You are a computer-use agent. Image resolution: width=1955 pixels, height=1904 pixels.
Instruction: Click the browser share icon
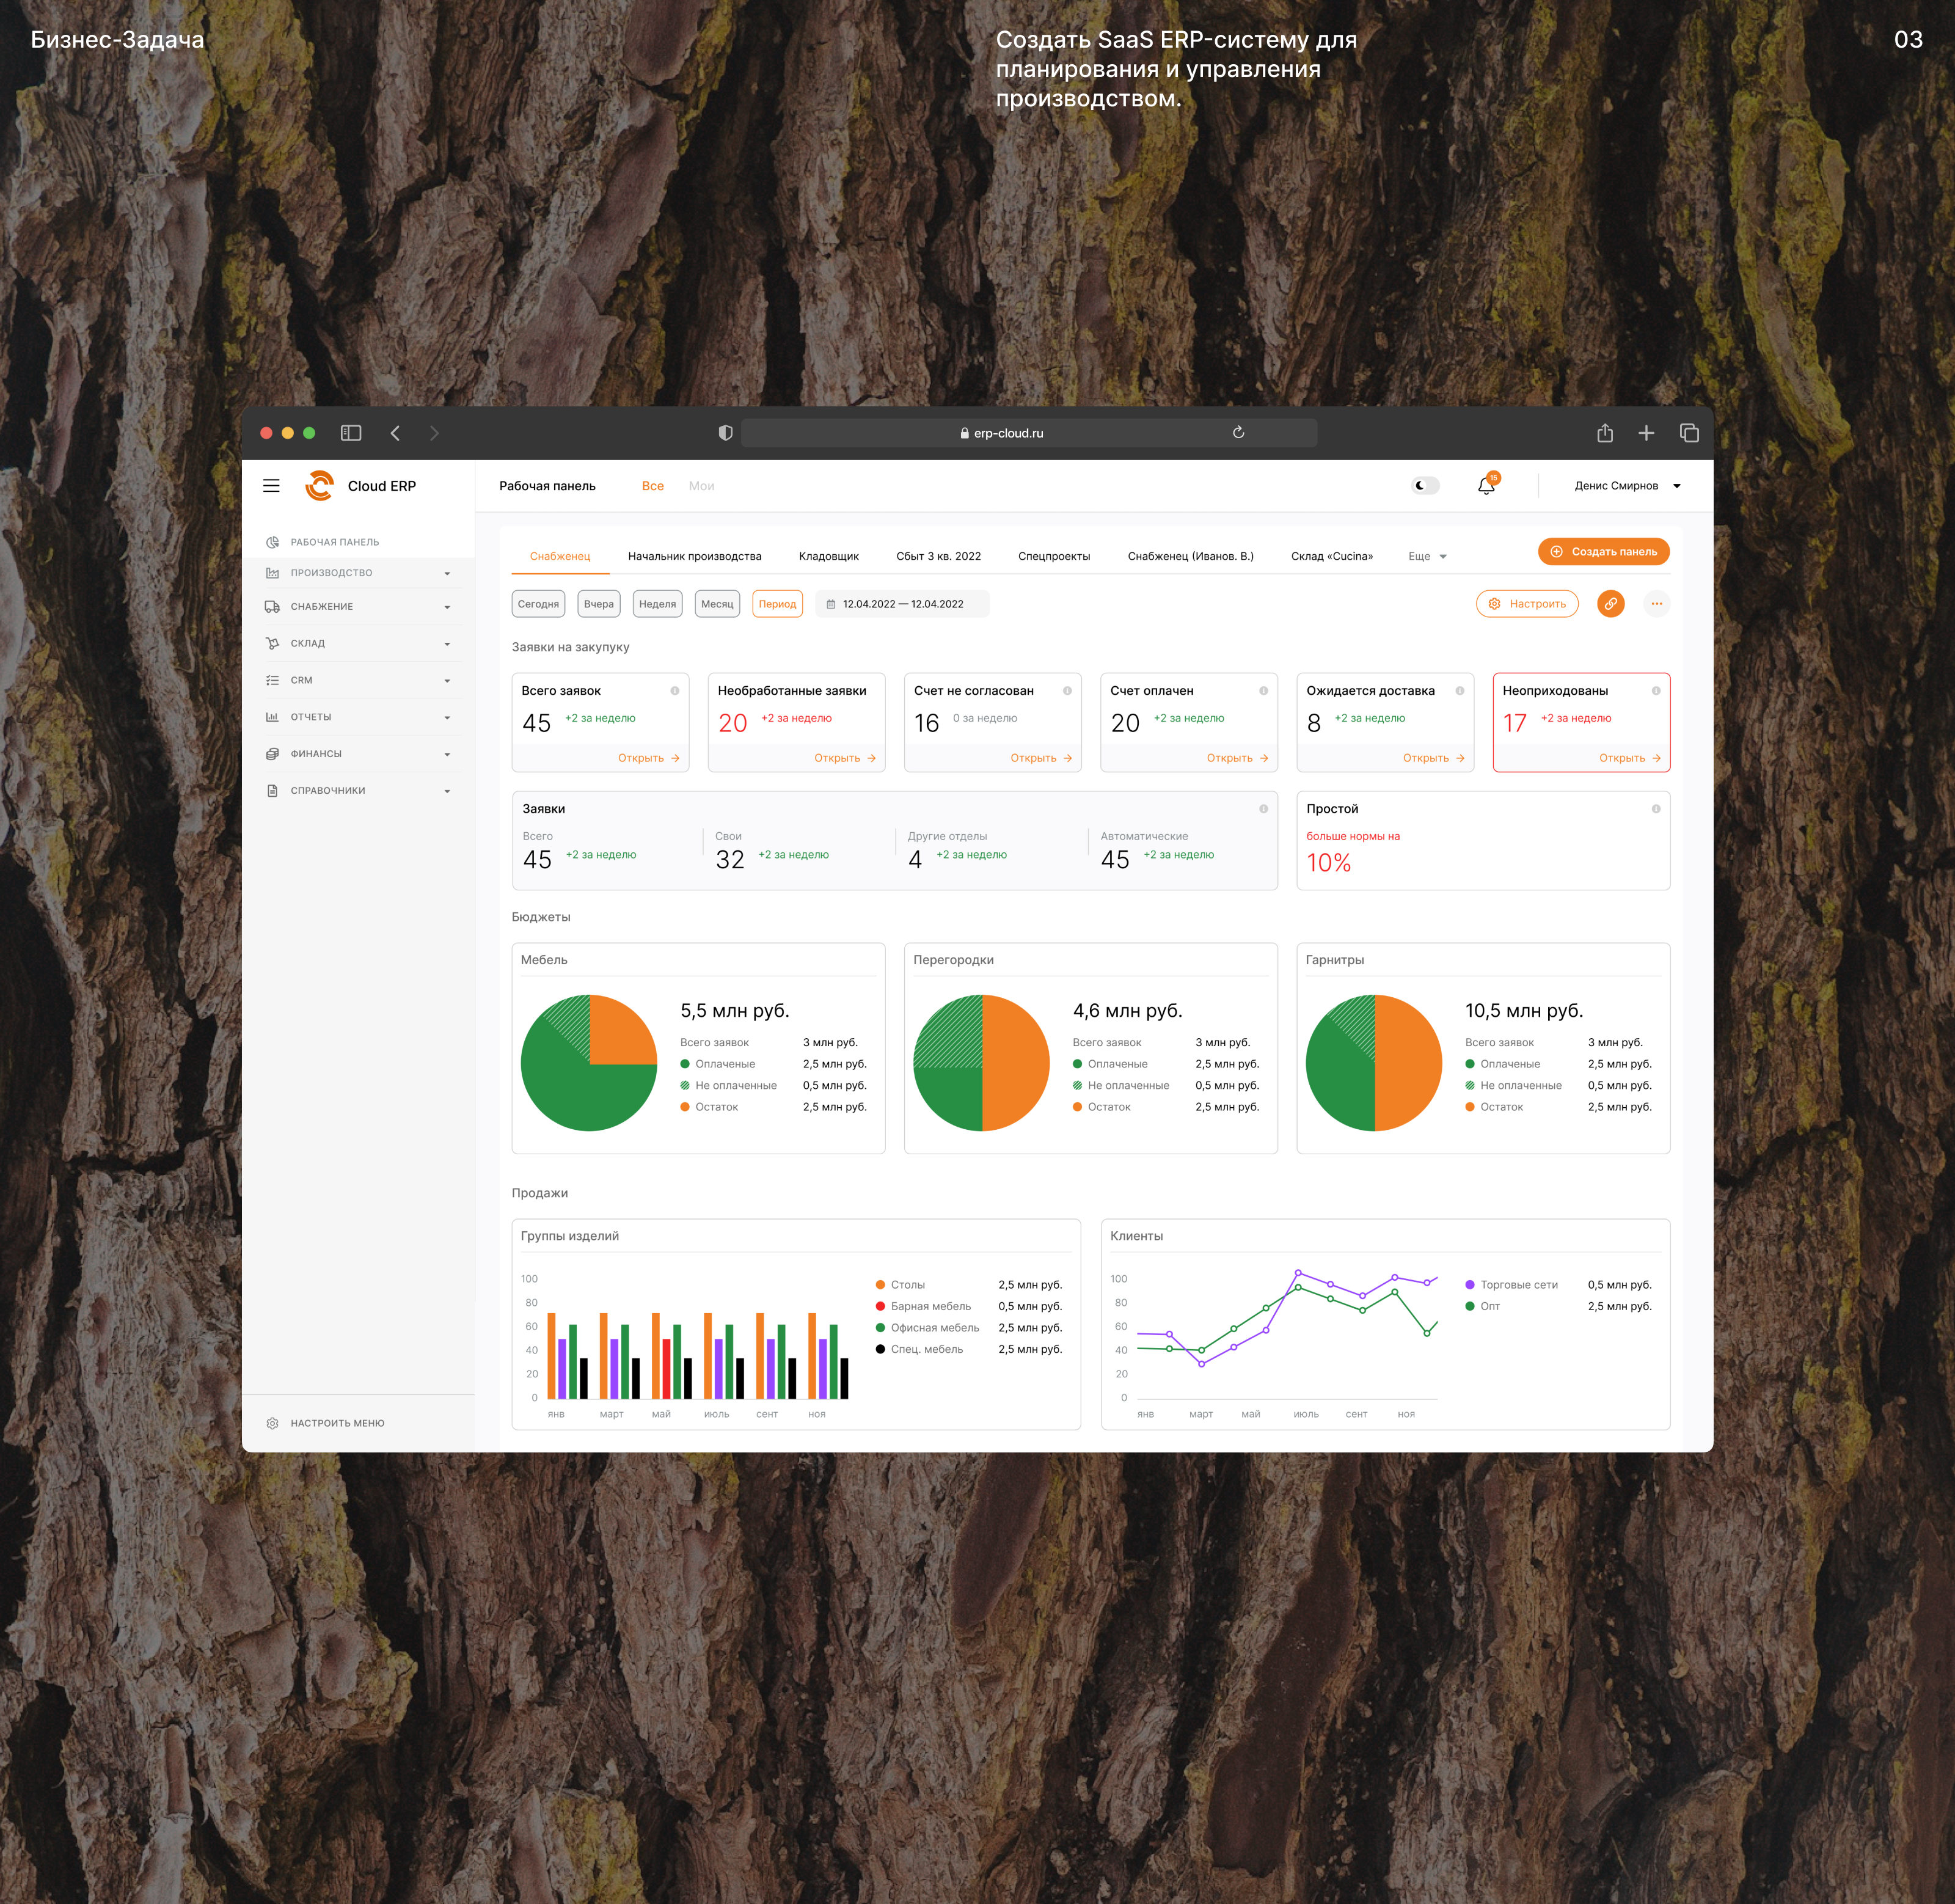point(1604,433)
